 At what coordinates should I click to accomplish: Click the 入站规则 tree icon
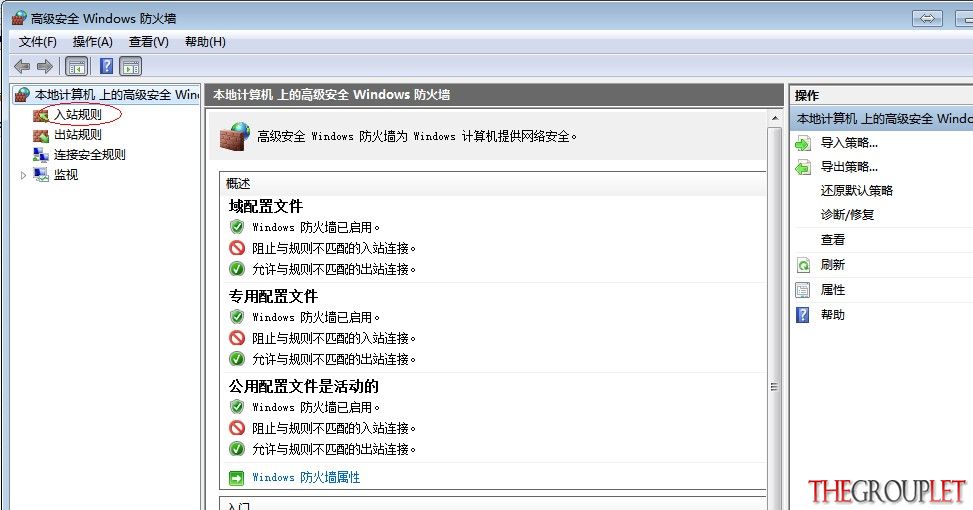[41, 115]
